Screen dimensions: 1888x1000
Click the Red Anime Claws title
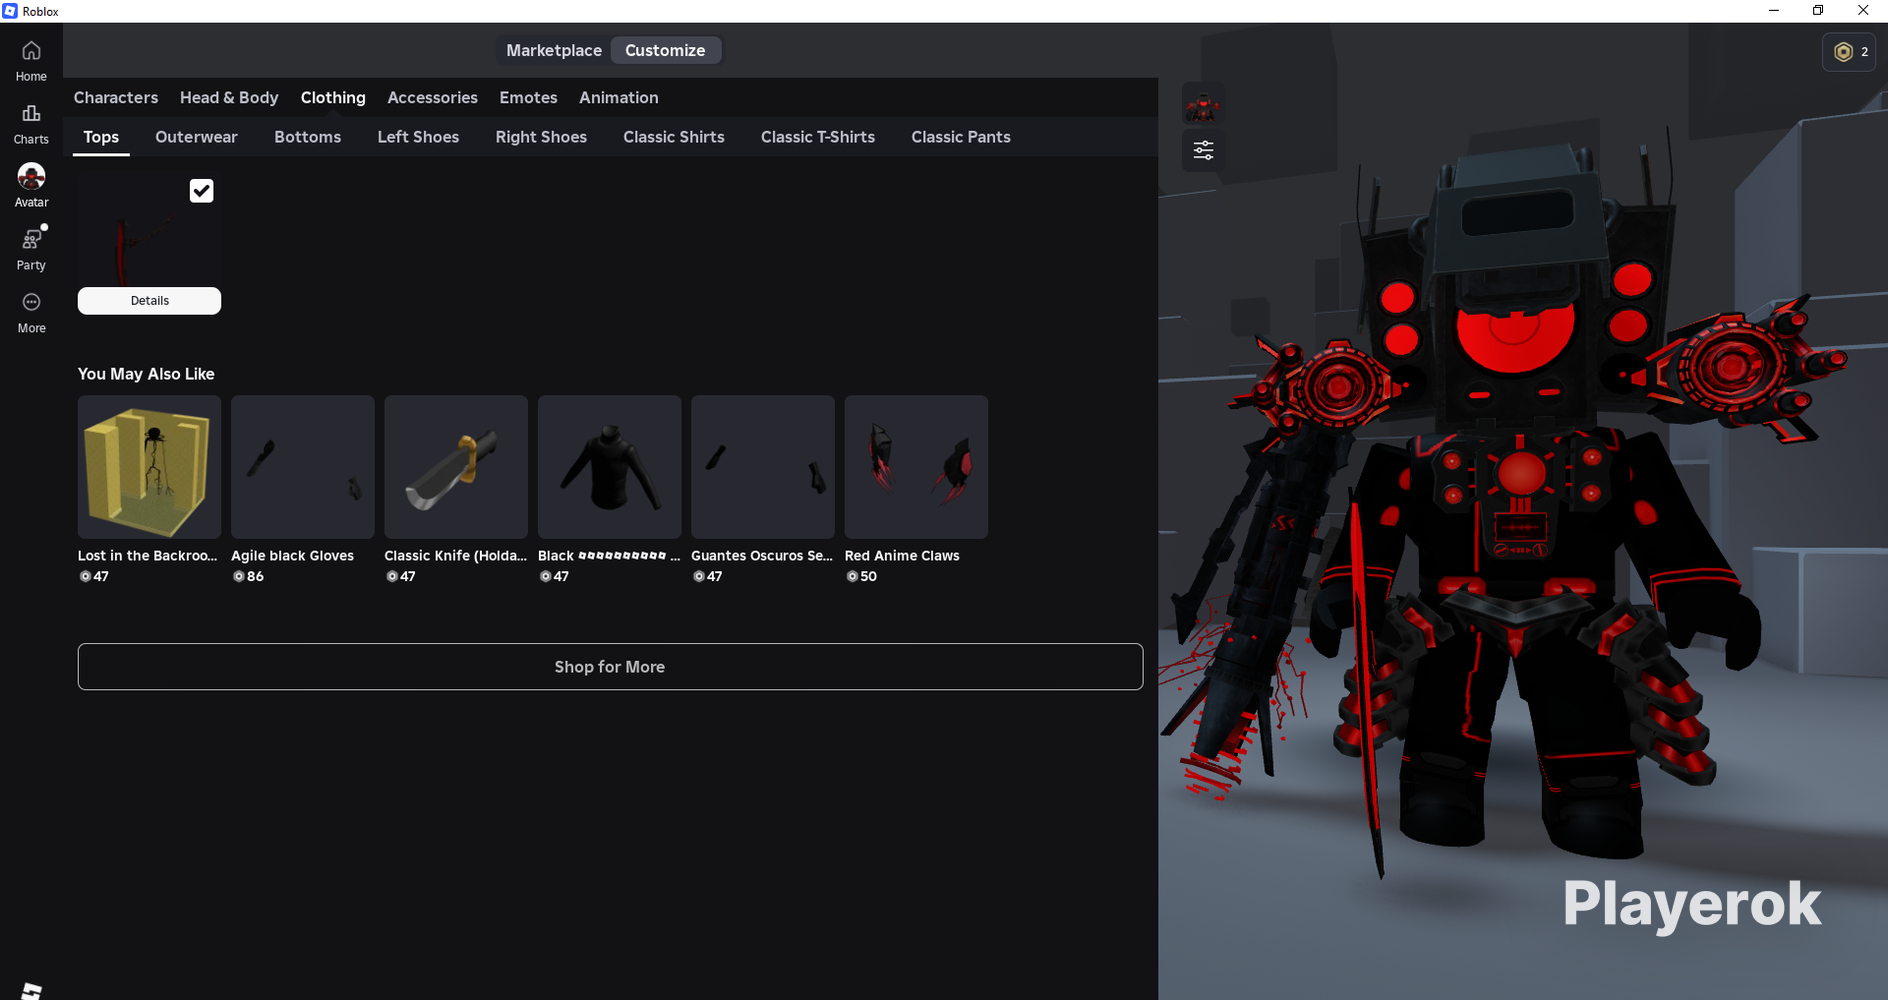click(x=902, y=556)
